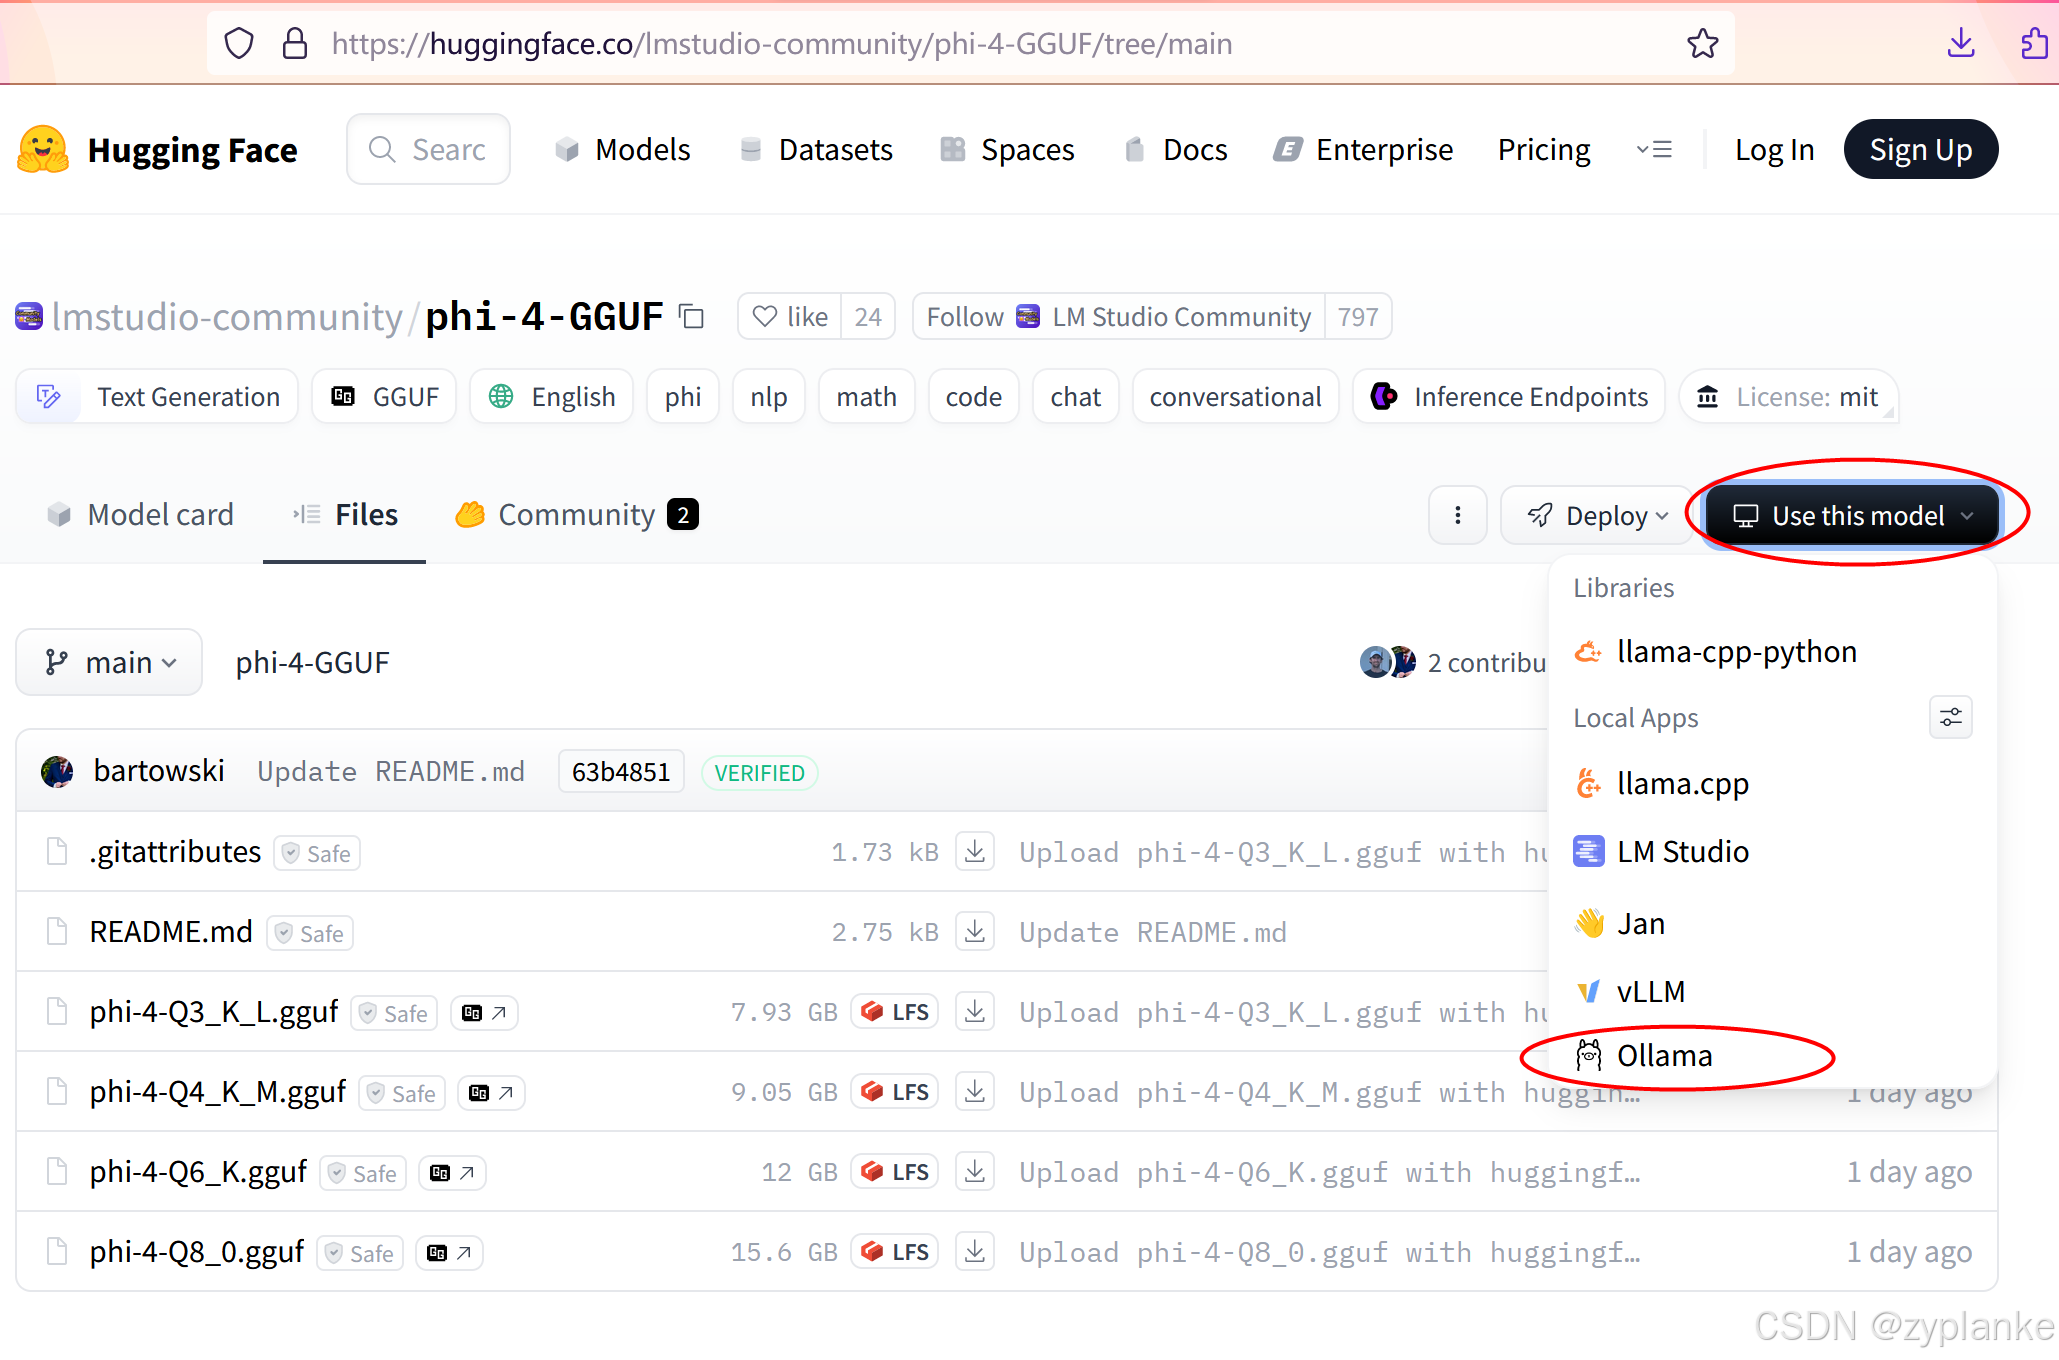Screen dimensions: 2059x1360
Task: Expand the navigation overflow menu
Action: [x=1654, y=150]
